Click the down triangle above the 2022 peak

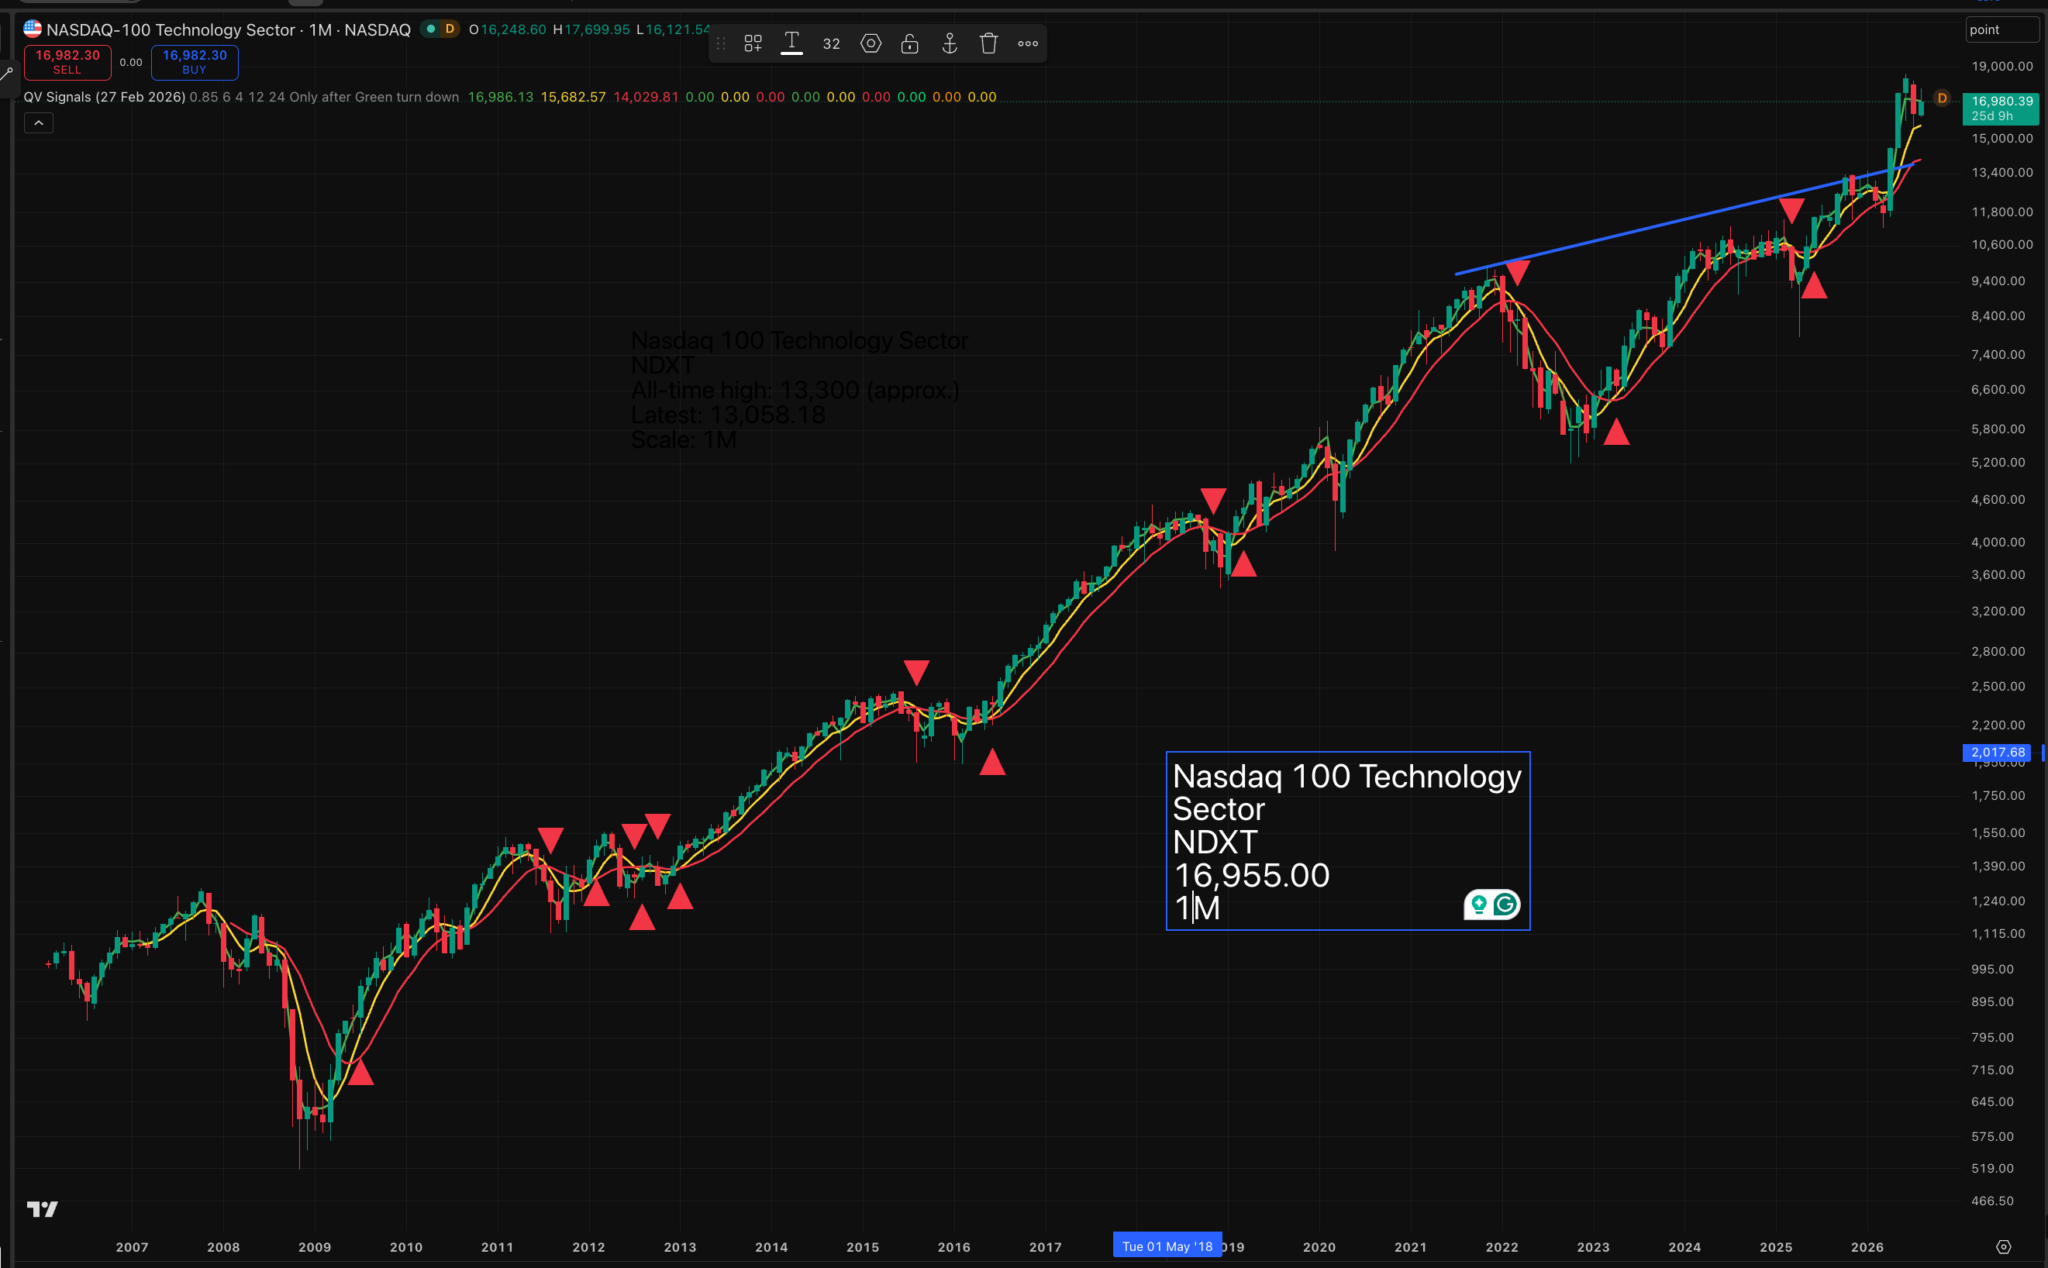point(1517,272)
